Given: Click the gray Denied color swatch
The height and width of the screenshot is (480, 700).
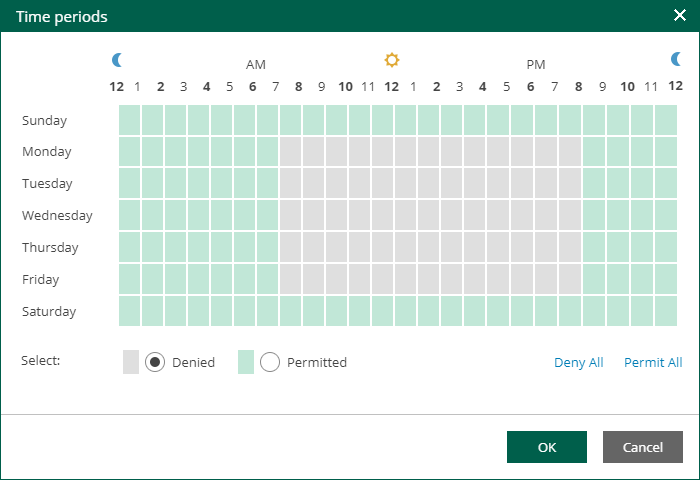Looking at the screenshot, I should (x=131, y=362).
